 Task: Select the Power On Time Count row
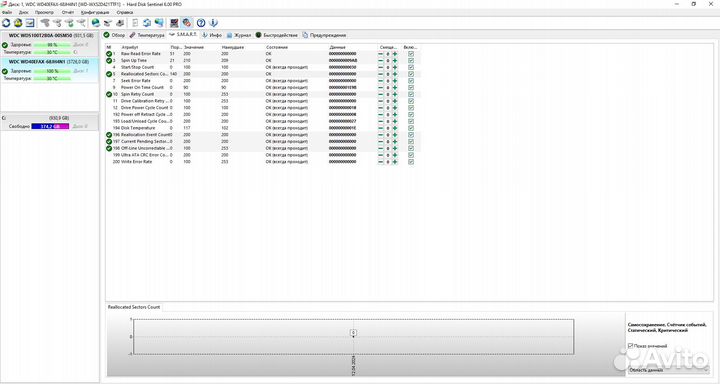262,87
